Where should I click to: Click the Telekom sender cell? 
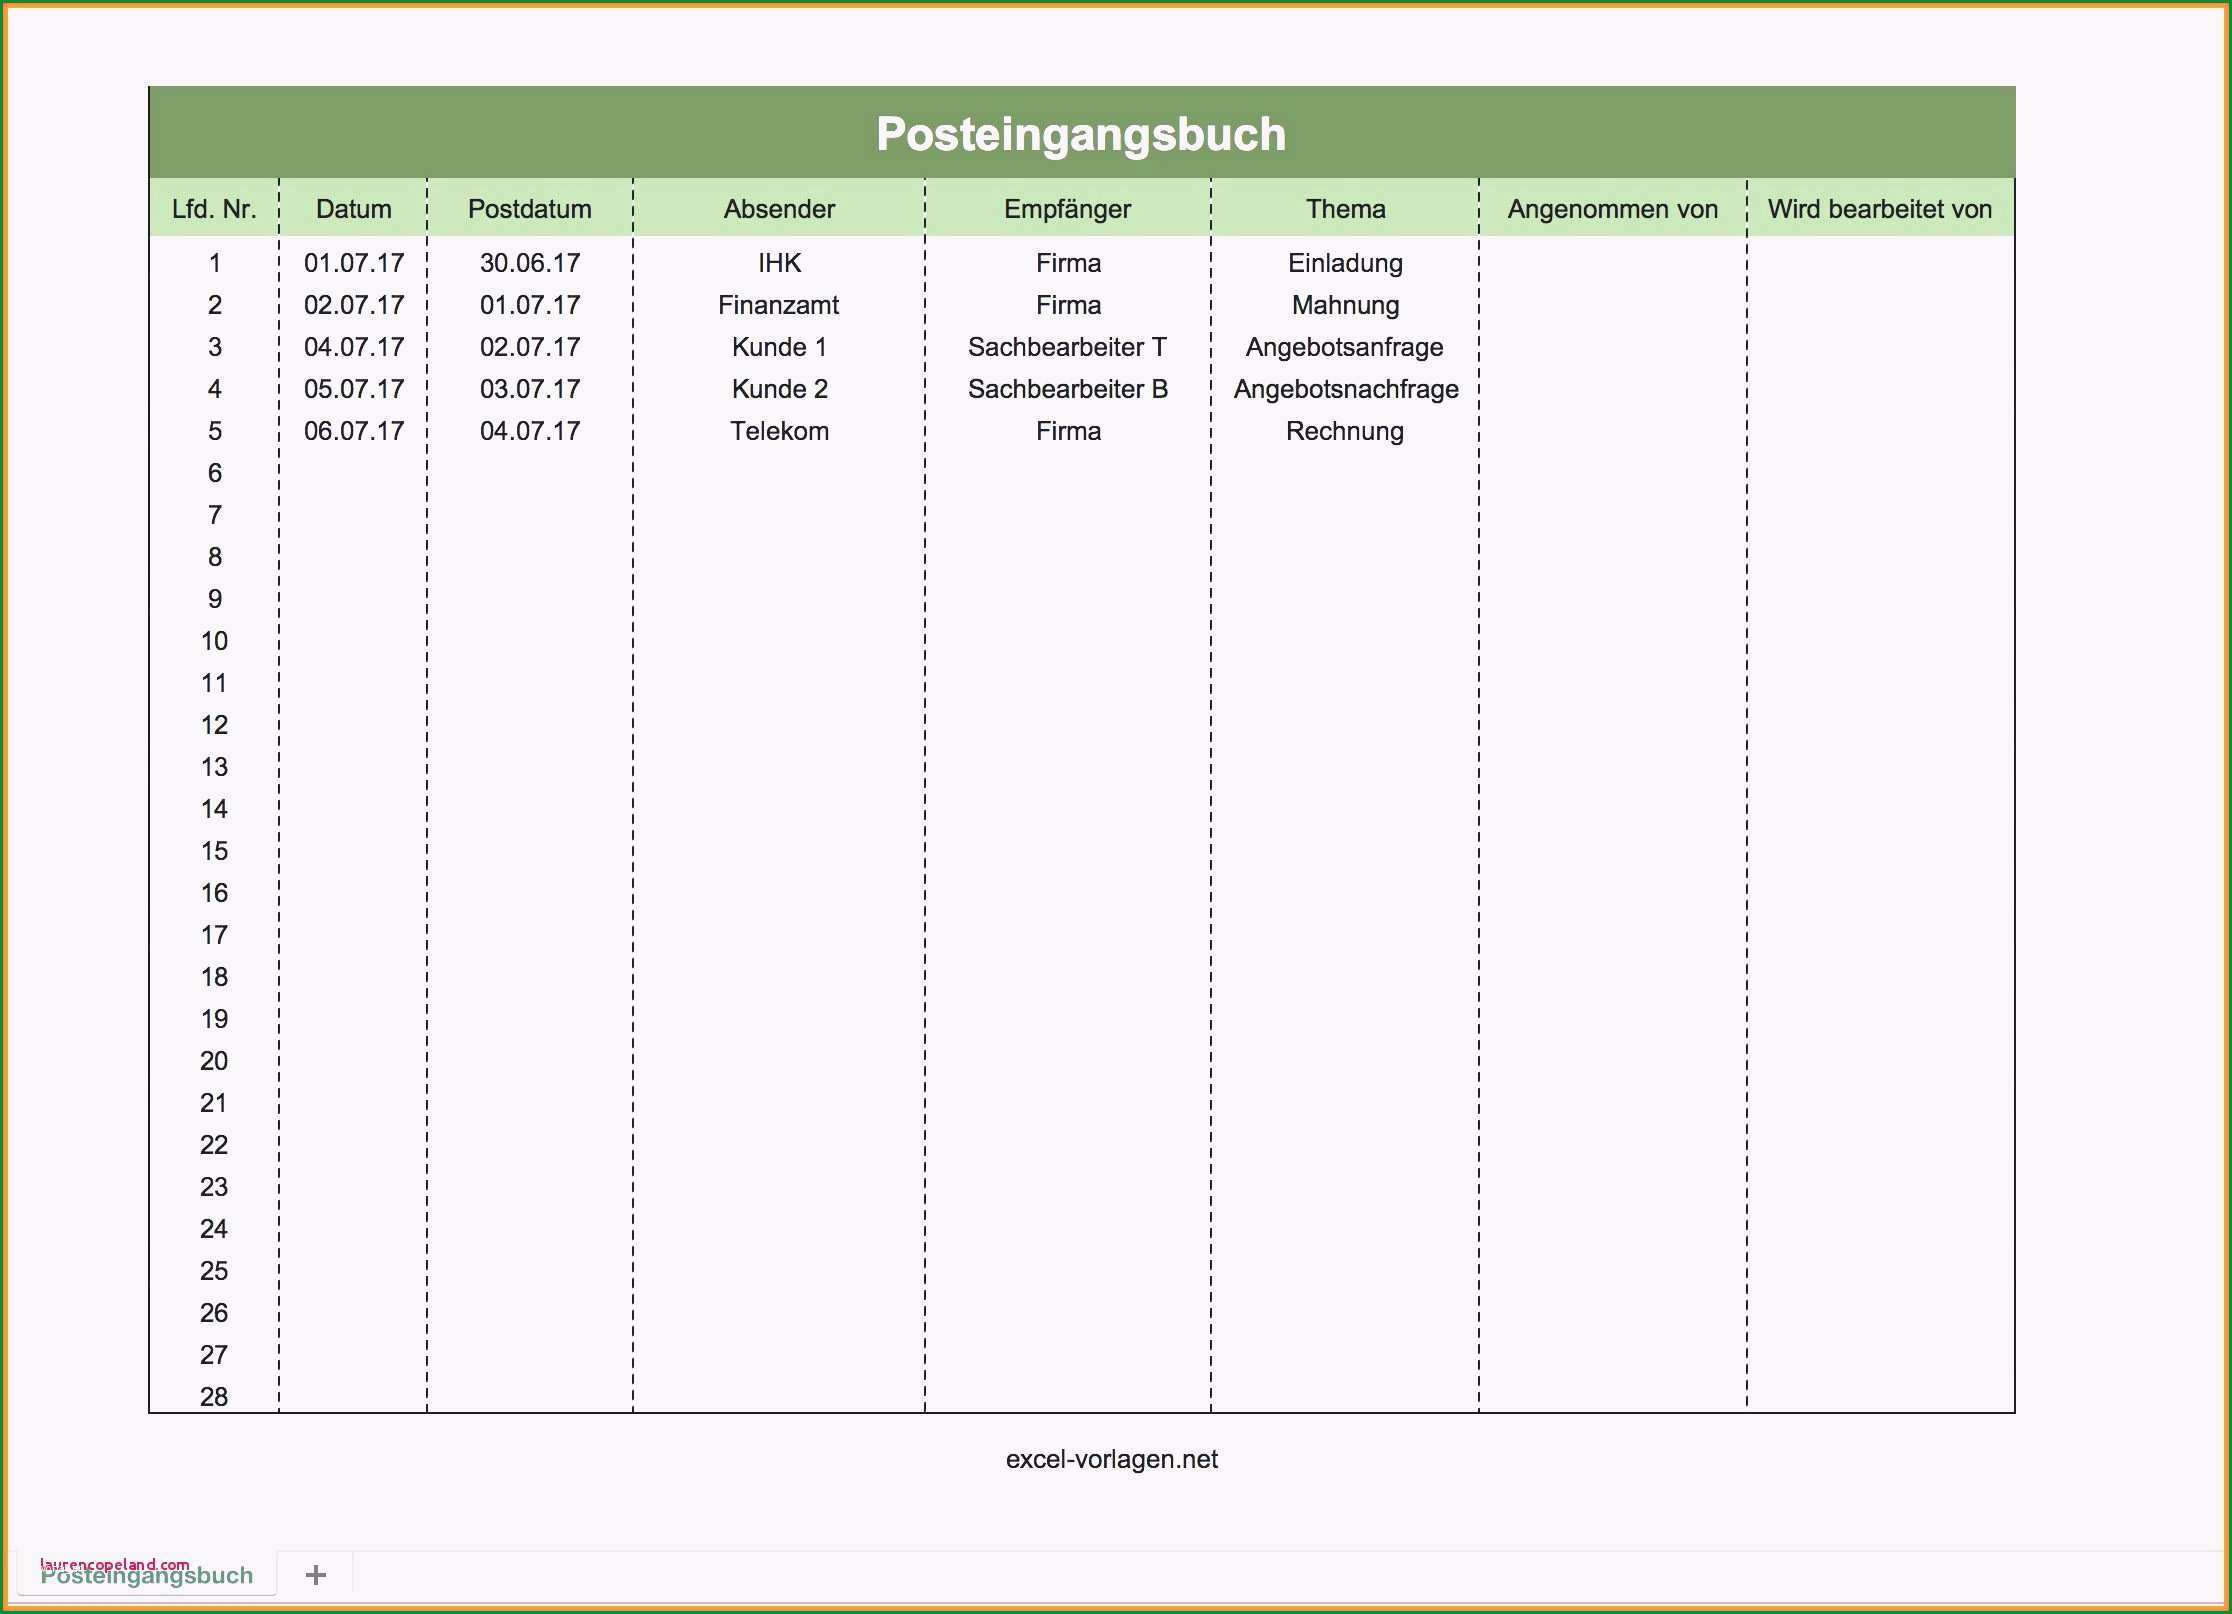(779, 431)
